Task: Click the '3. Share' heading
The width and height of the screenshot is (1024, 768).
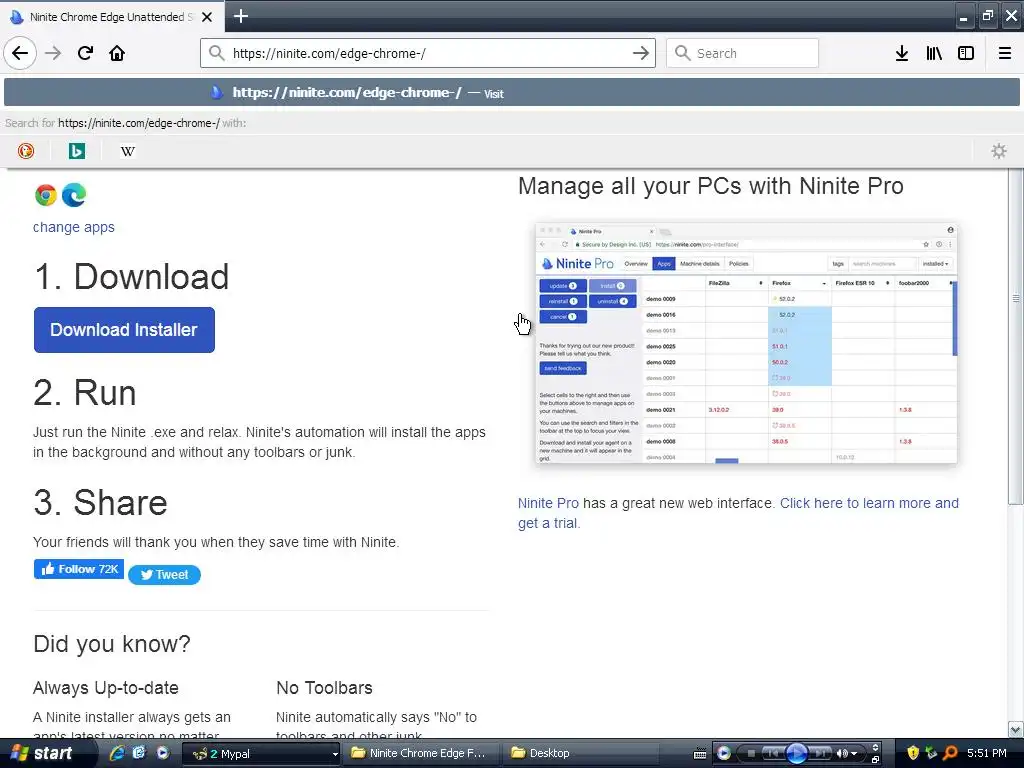Action: (101, 502)
